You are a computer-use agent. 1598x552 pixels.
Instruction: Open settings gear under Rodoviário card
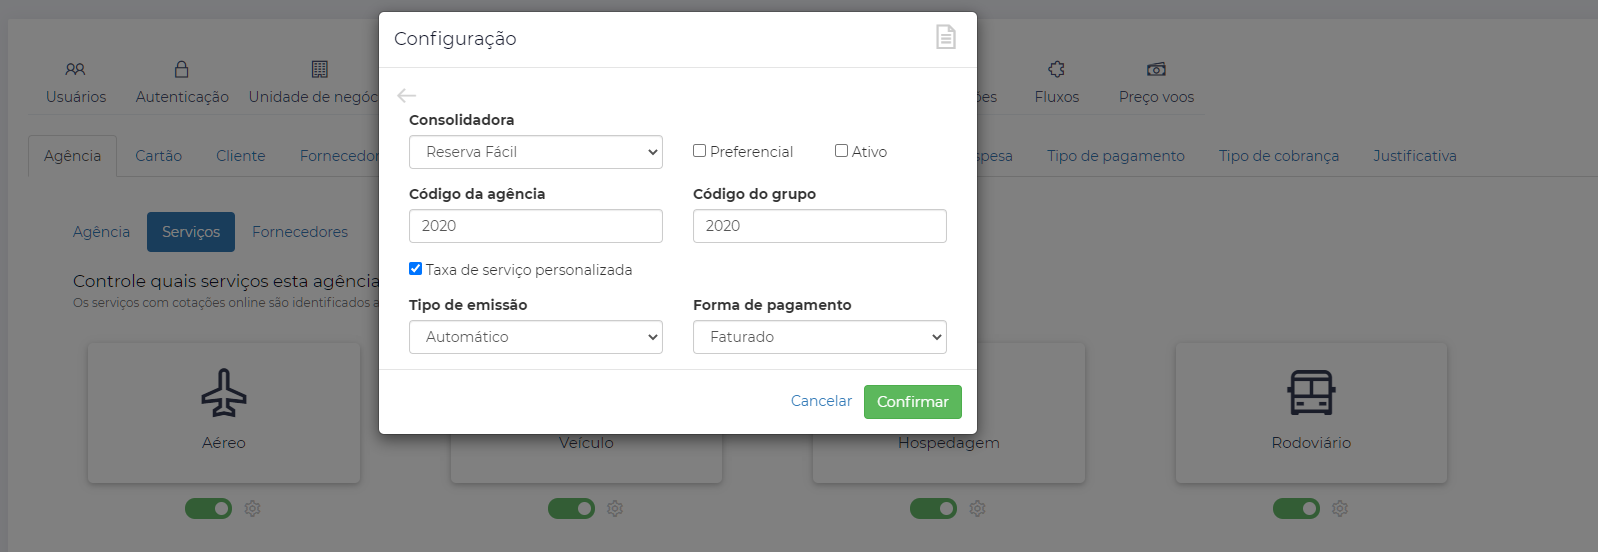pyautogui.click(x=1340, y=509)
